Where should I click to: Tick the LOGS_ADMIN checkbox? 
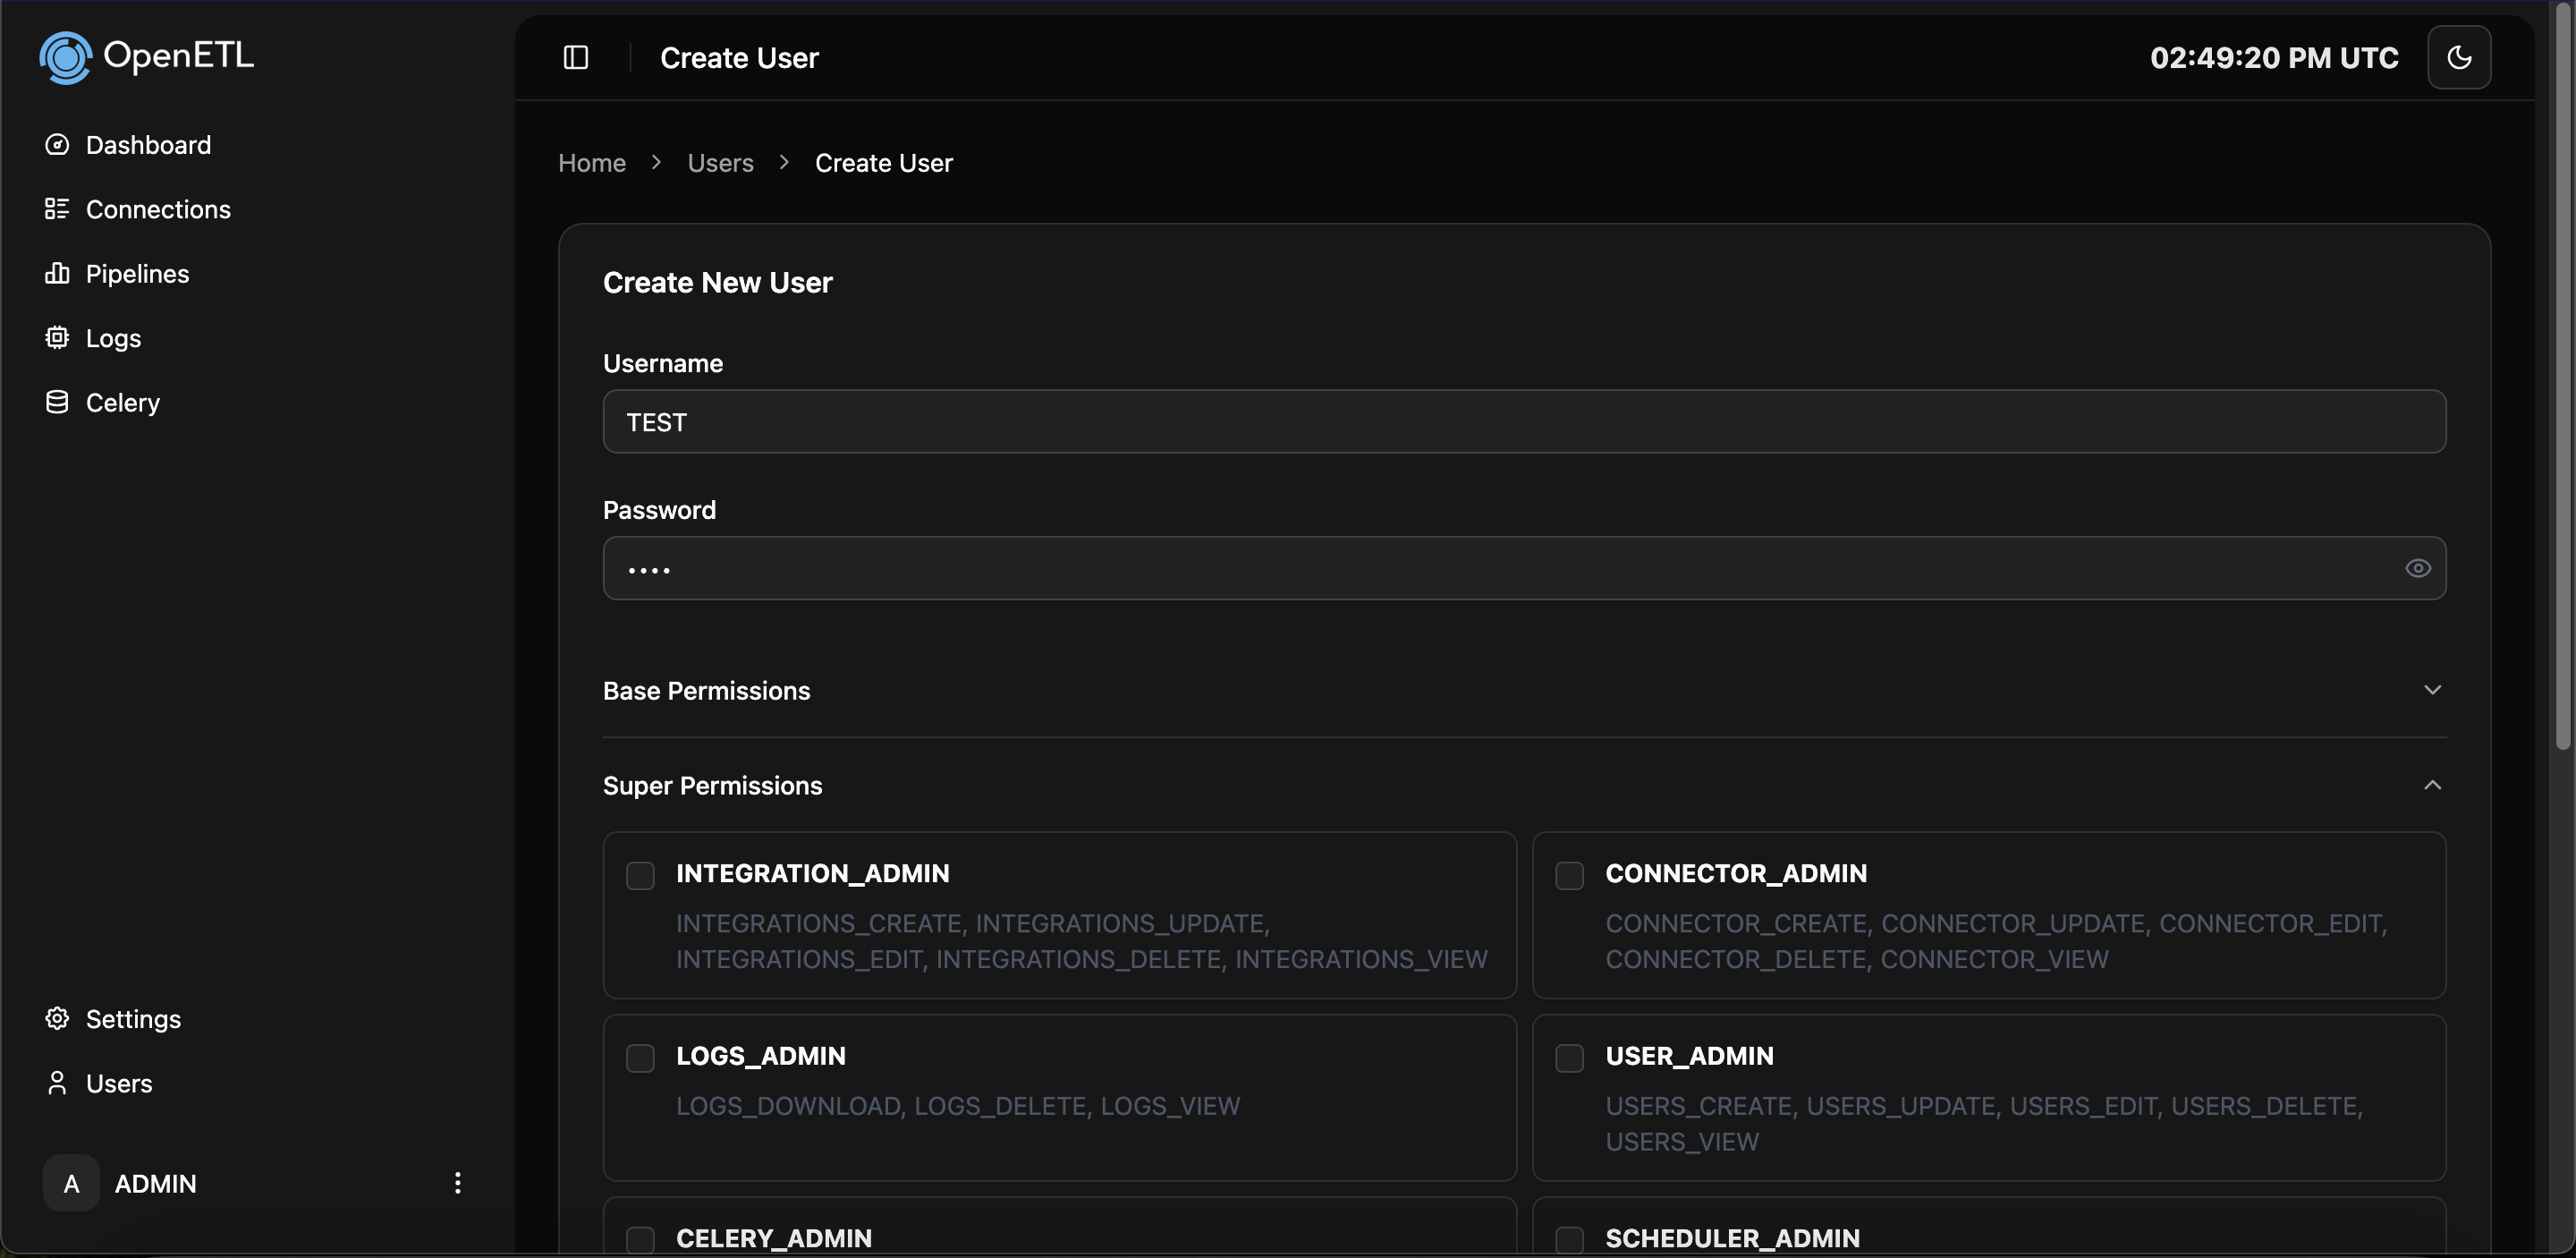(x=640, y=1058)
